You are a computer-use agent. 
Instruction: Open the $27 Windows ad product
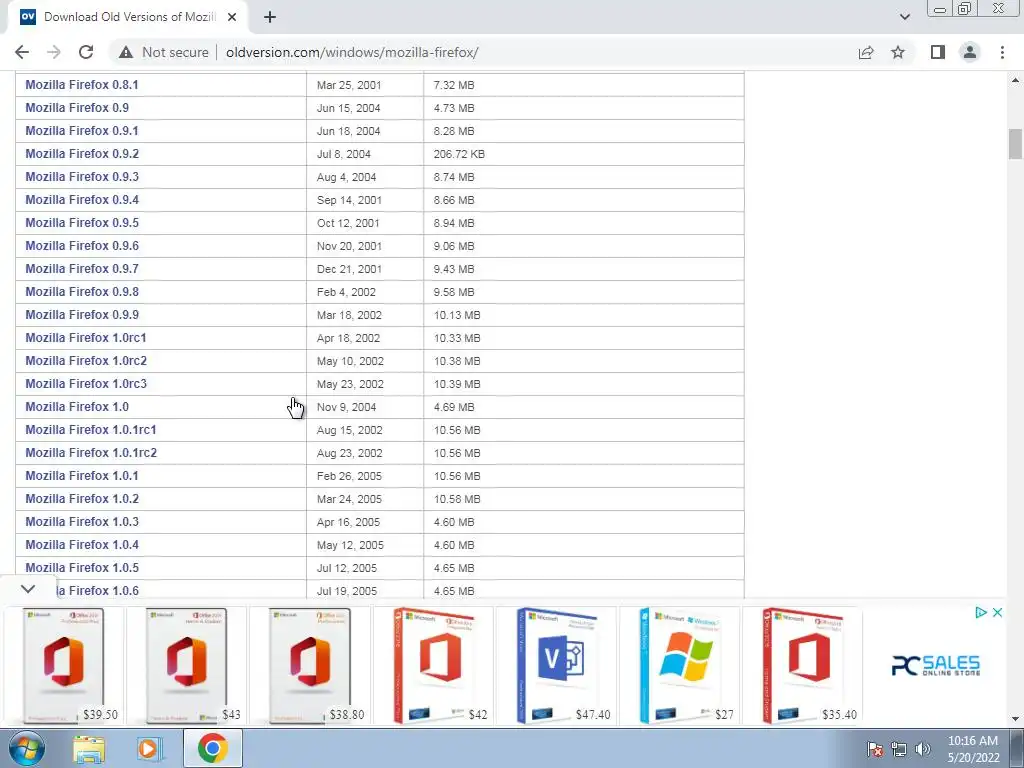[x=679, y=665]
